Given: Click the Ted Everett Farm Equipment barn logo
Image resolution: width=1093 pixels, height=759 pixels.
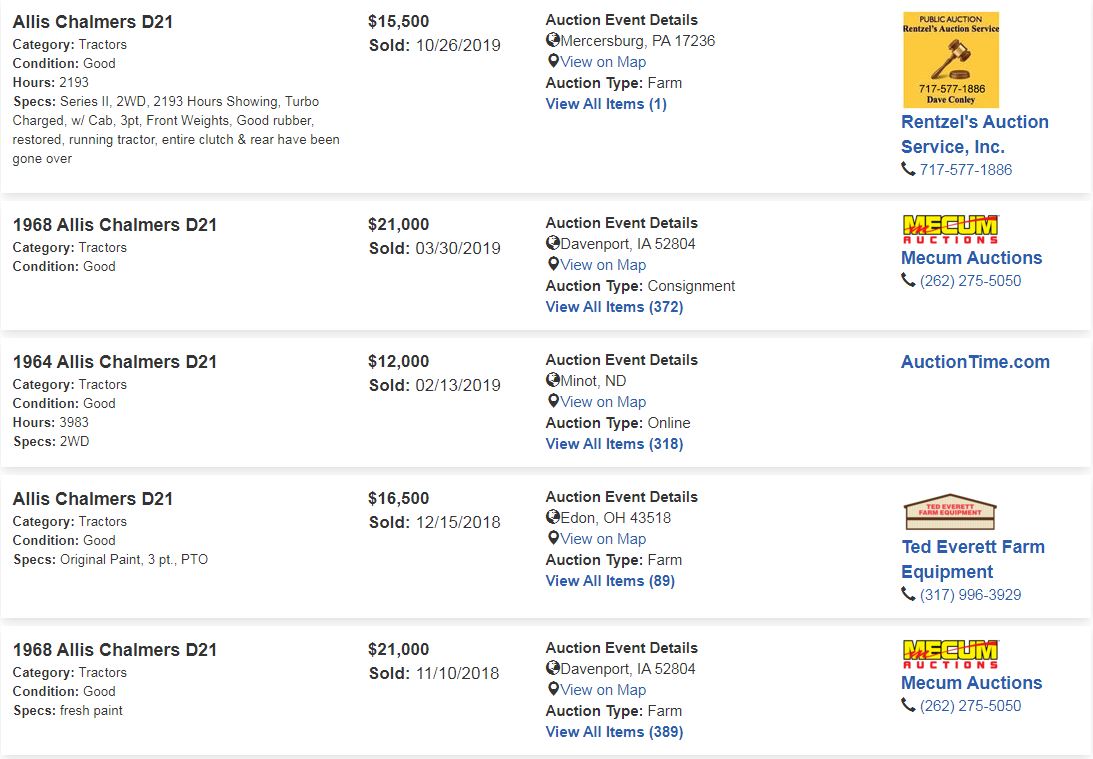Looking at the screenshot, I should click(x=949, y=513).
